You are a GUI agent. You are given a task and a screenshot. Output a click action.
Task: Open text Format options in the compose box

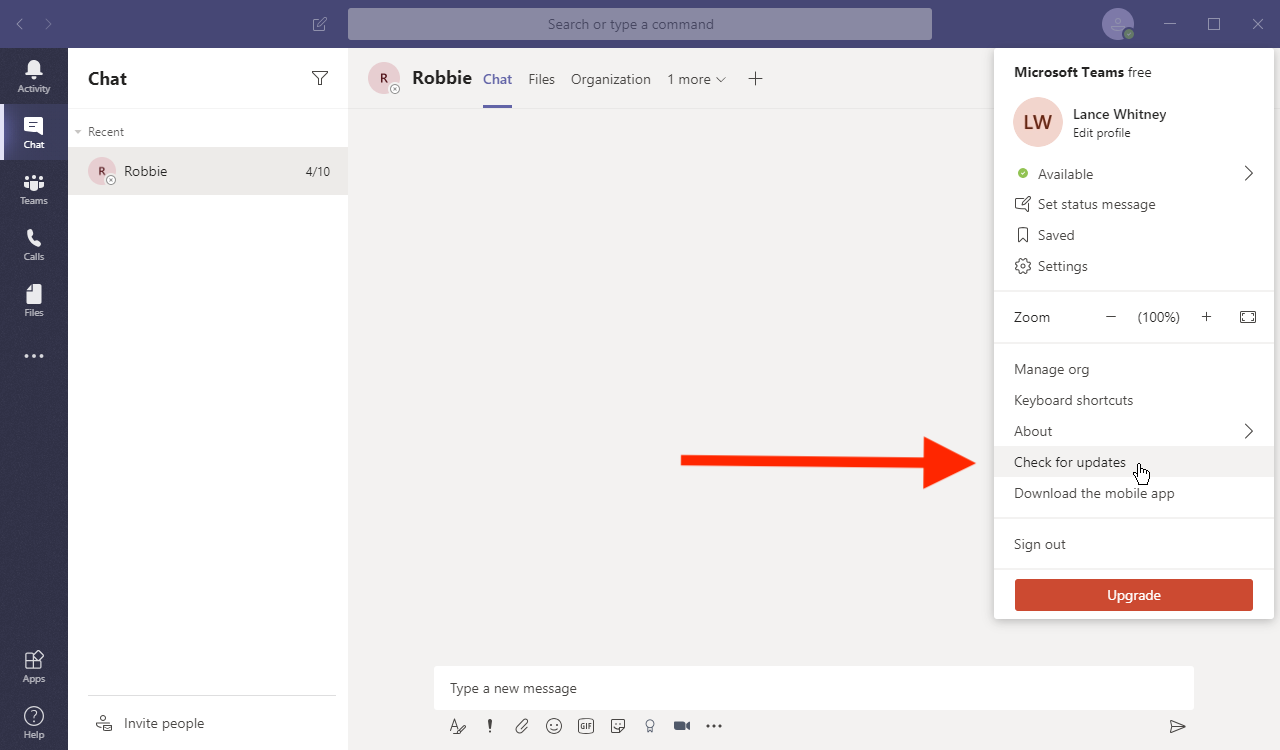click(x=458, y=726)
